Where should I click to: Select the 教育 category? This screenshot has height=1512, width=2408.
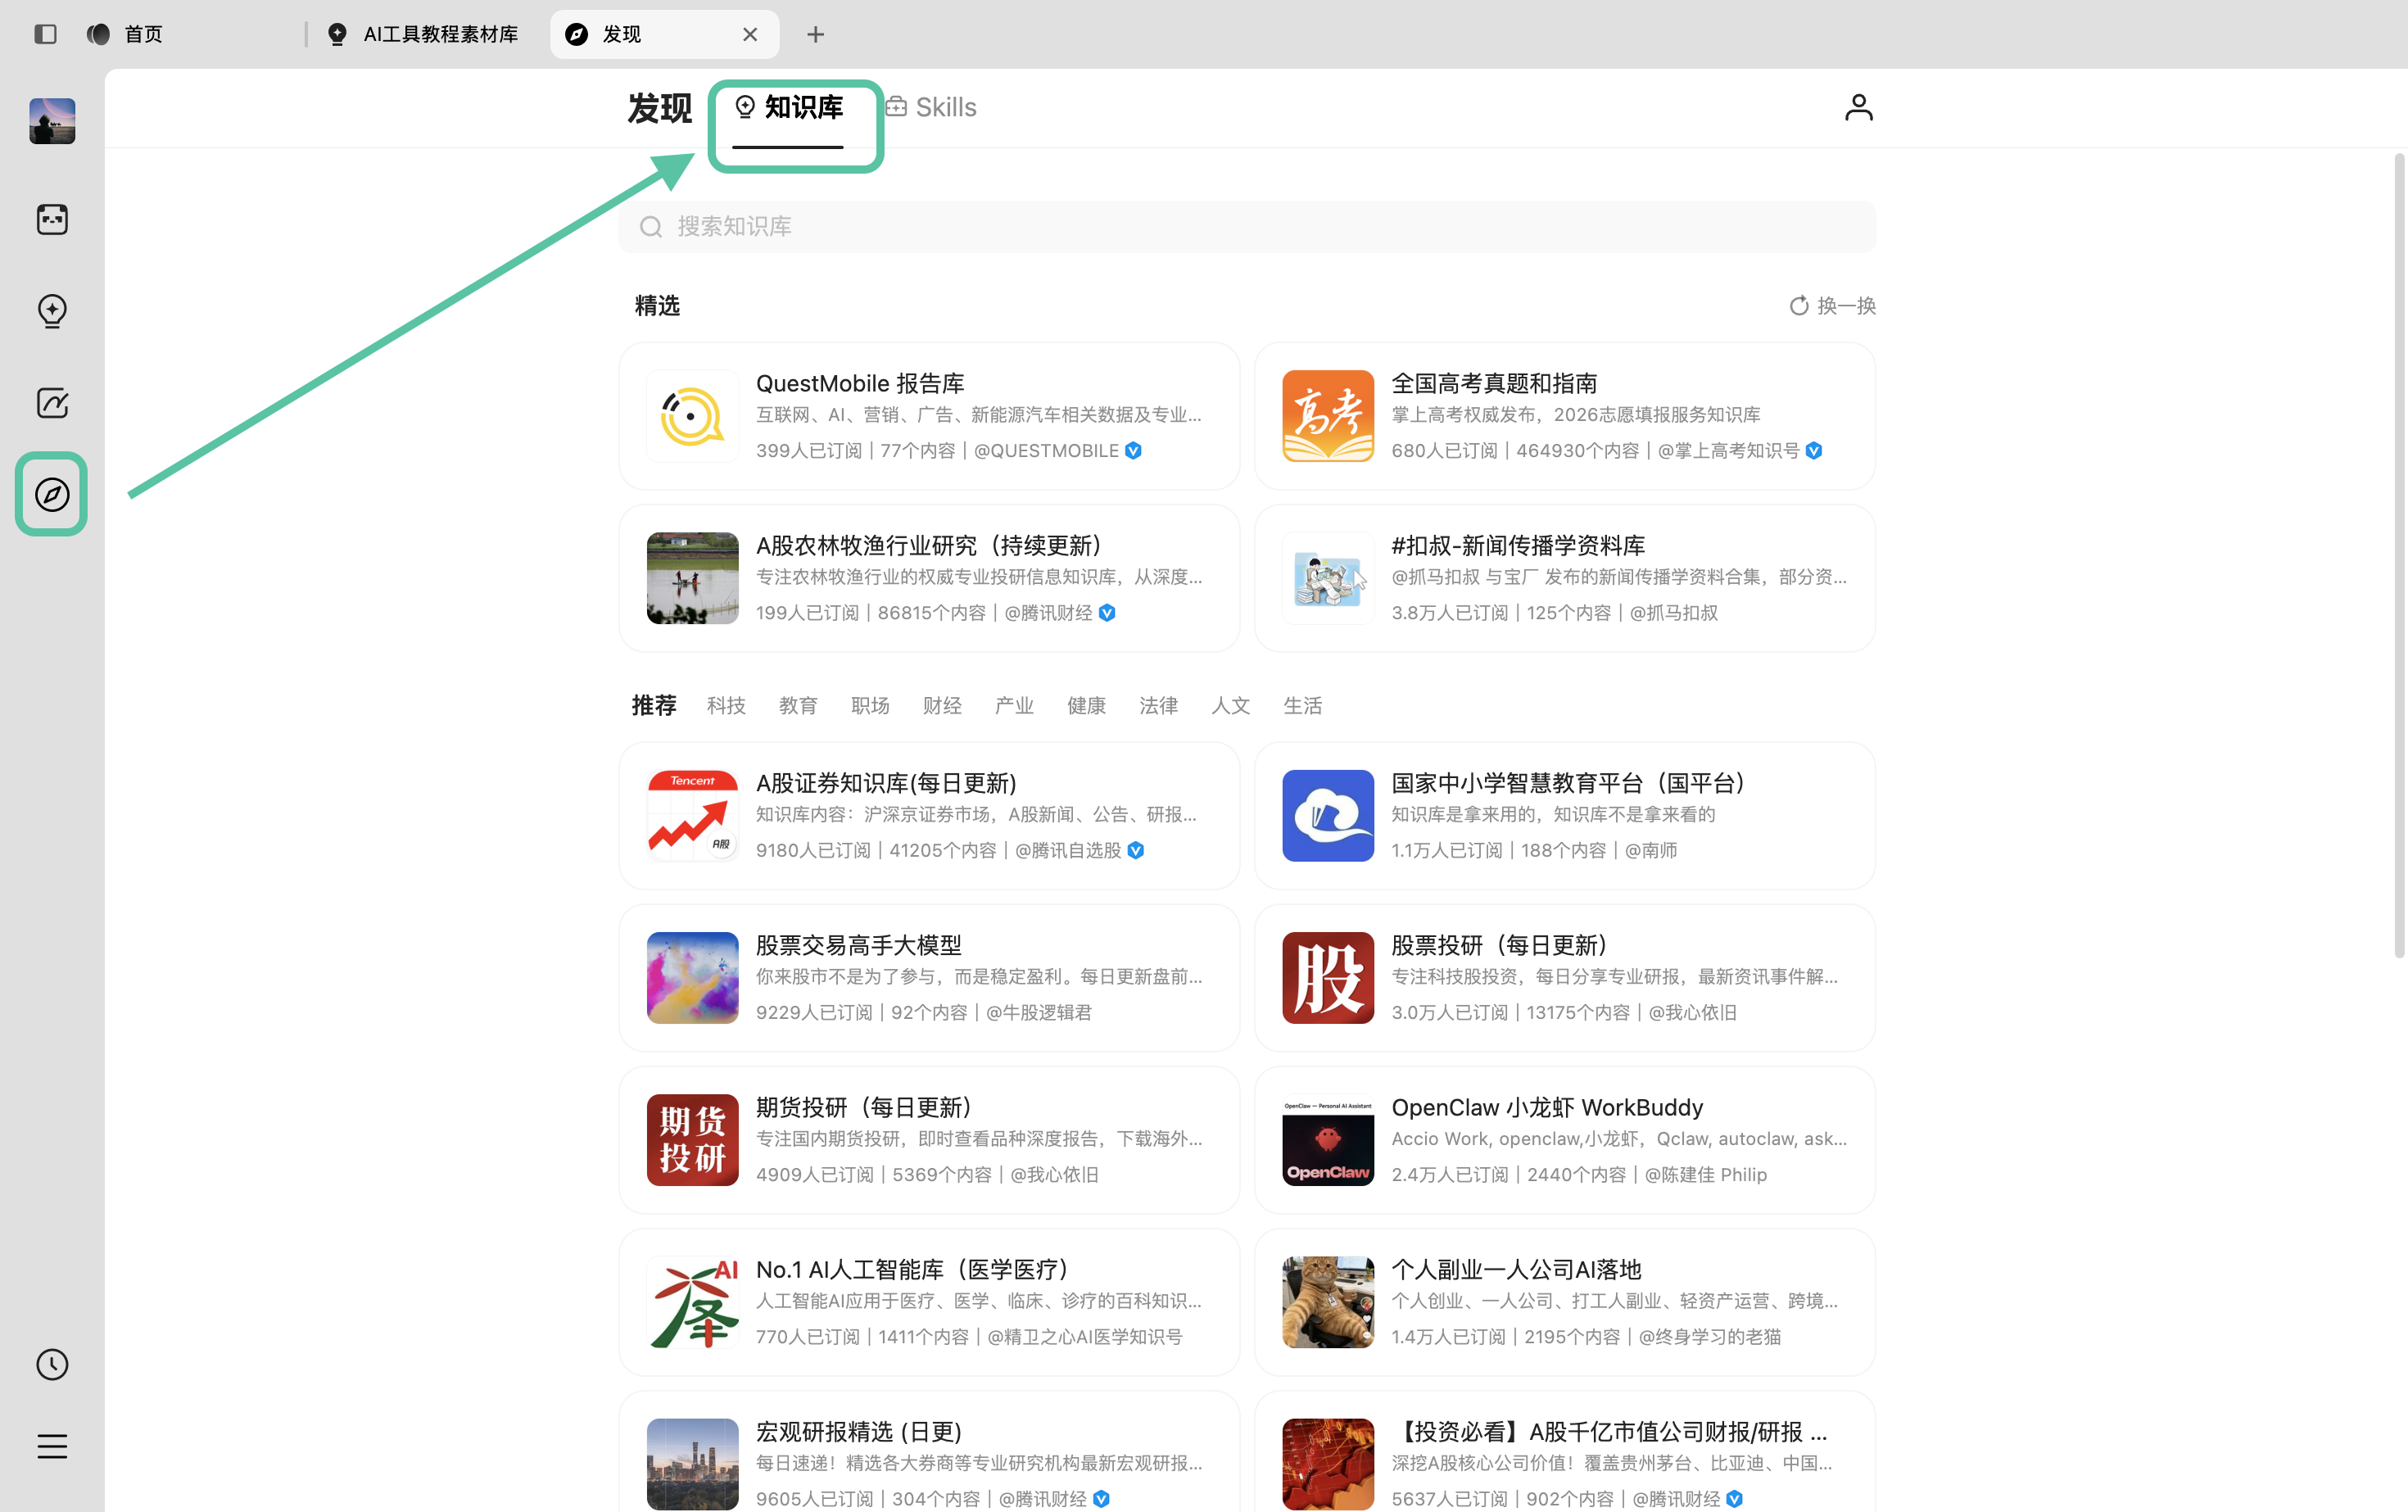point(798,706)
